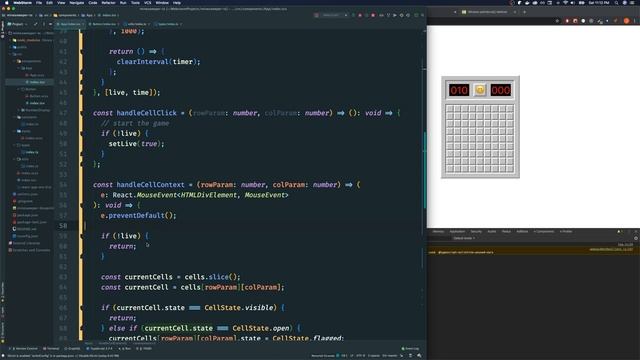Open the Memory tab in DevTools
The height and width of the screenshot is (360, 640).
tap(438, 231)
